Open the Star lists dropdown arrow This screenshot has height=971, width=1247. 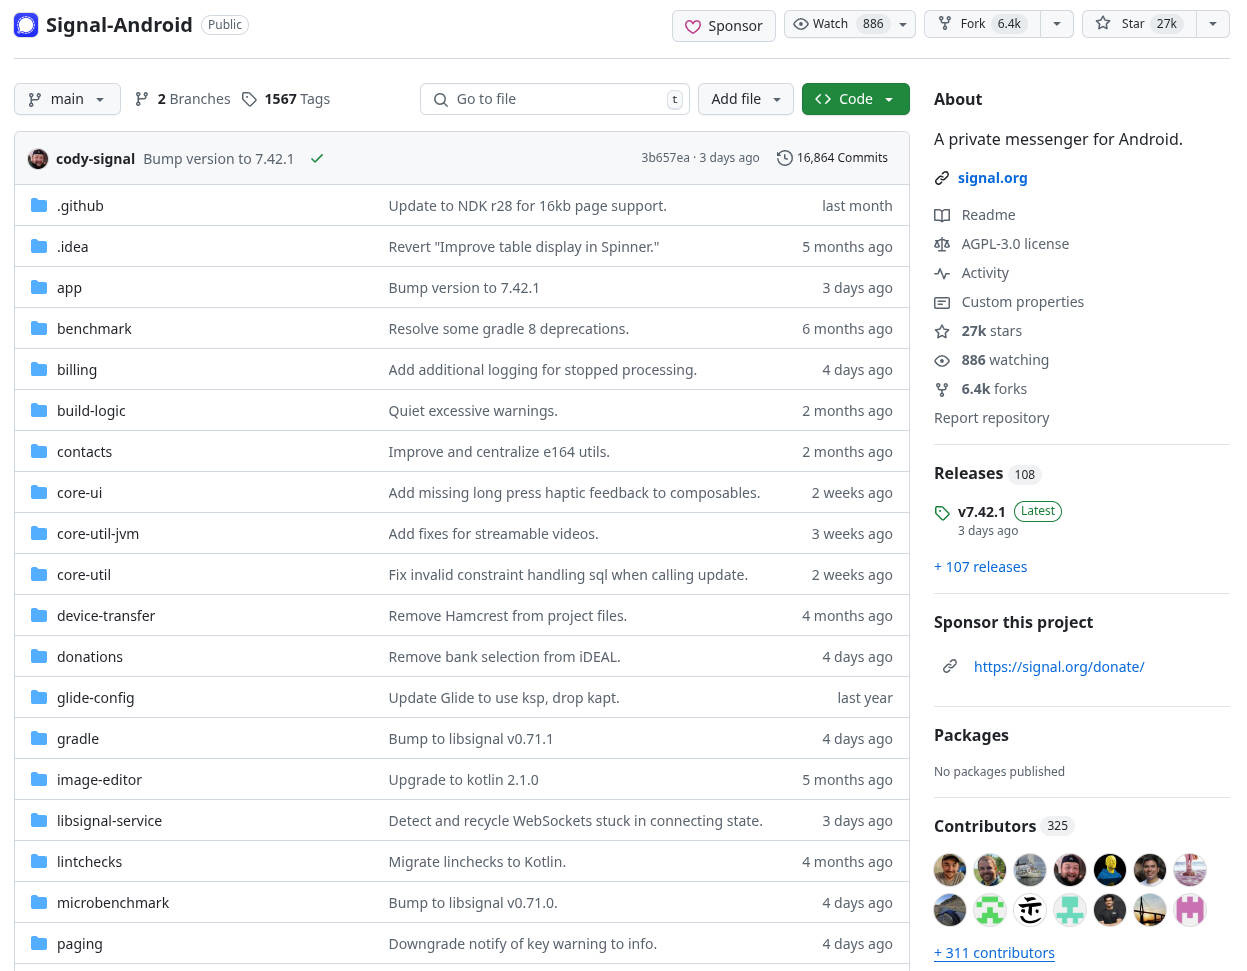[x=1213, y=24]
